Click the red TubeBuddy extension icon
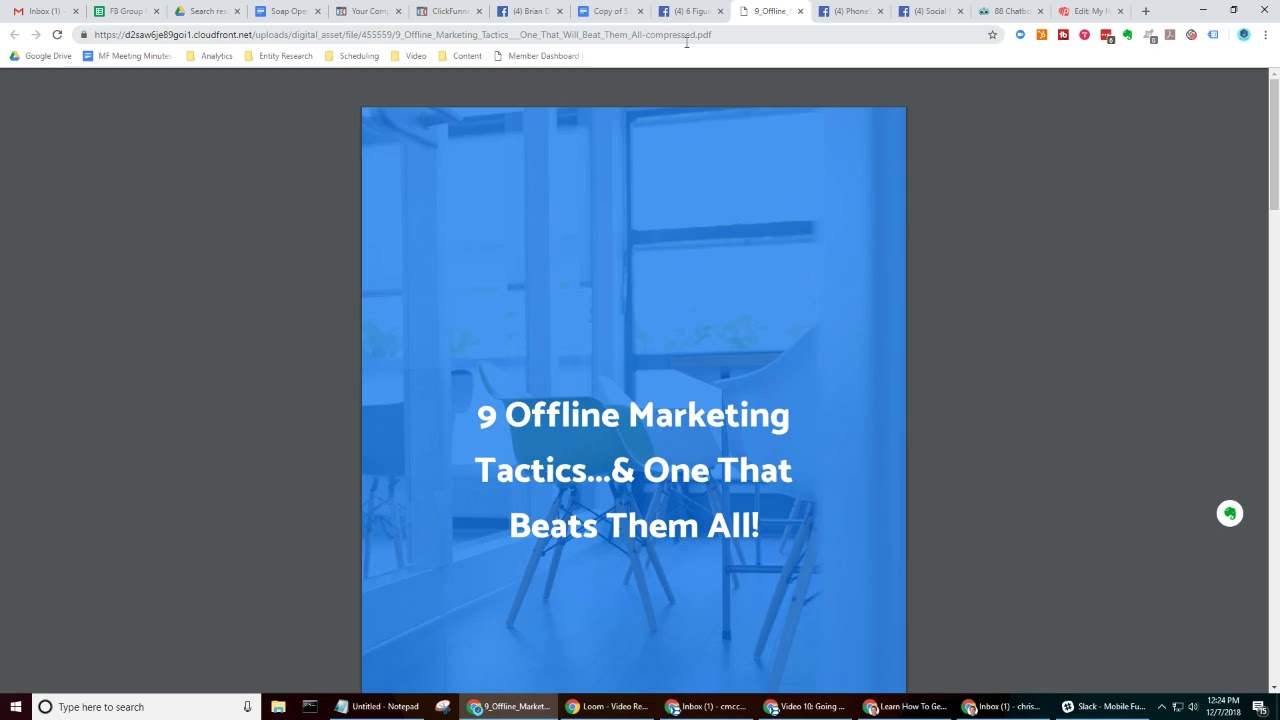The height and width of the screenshot is (720, 1280). click(x=1063, y=35)
